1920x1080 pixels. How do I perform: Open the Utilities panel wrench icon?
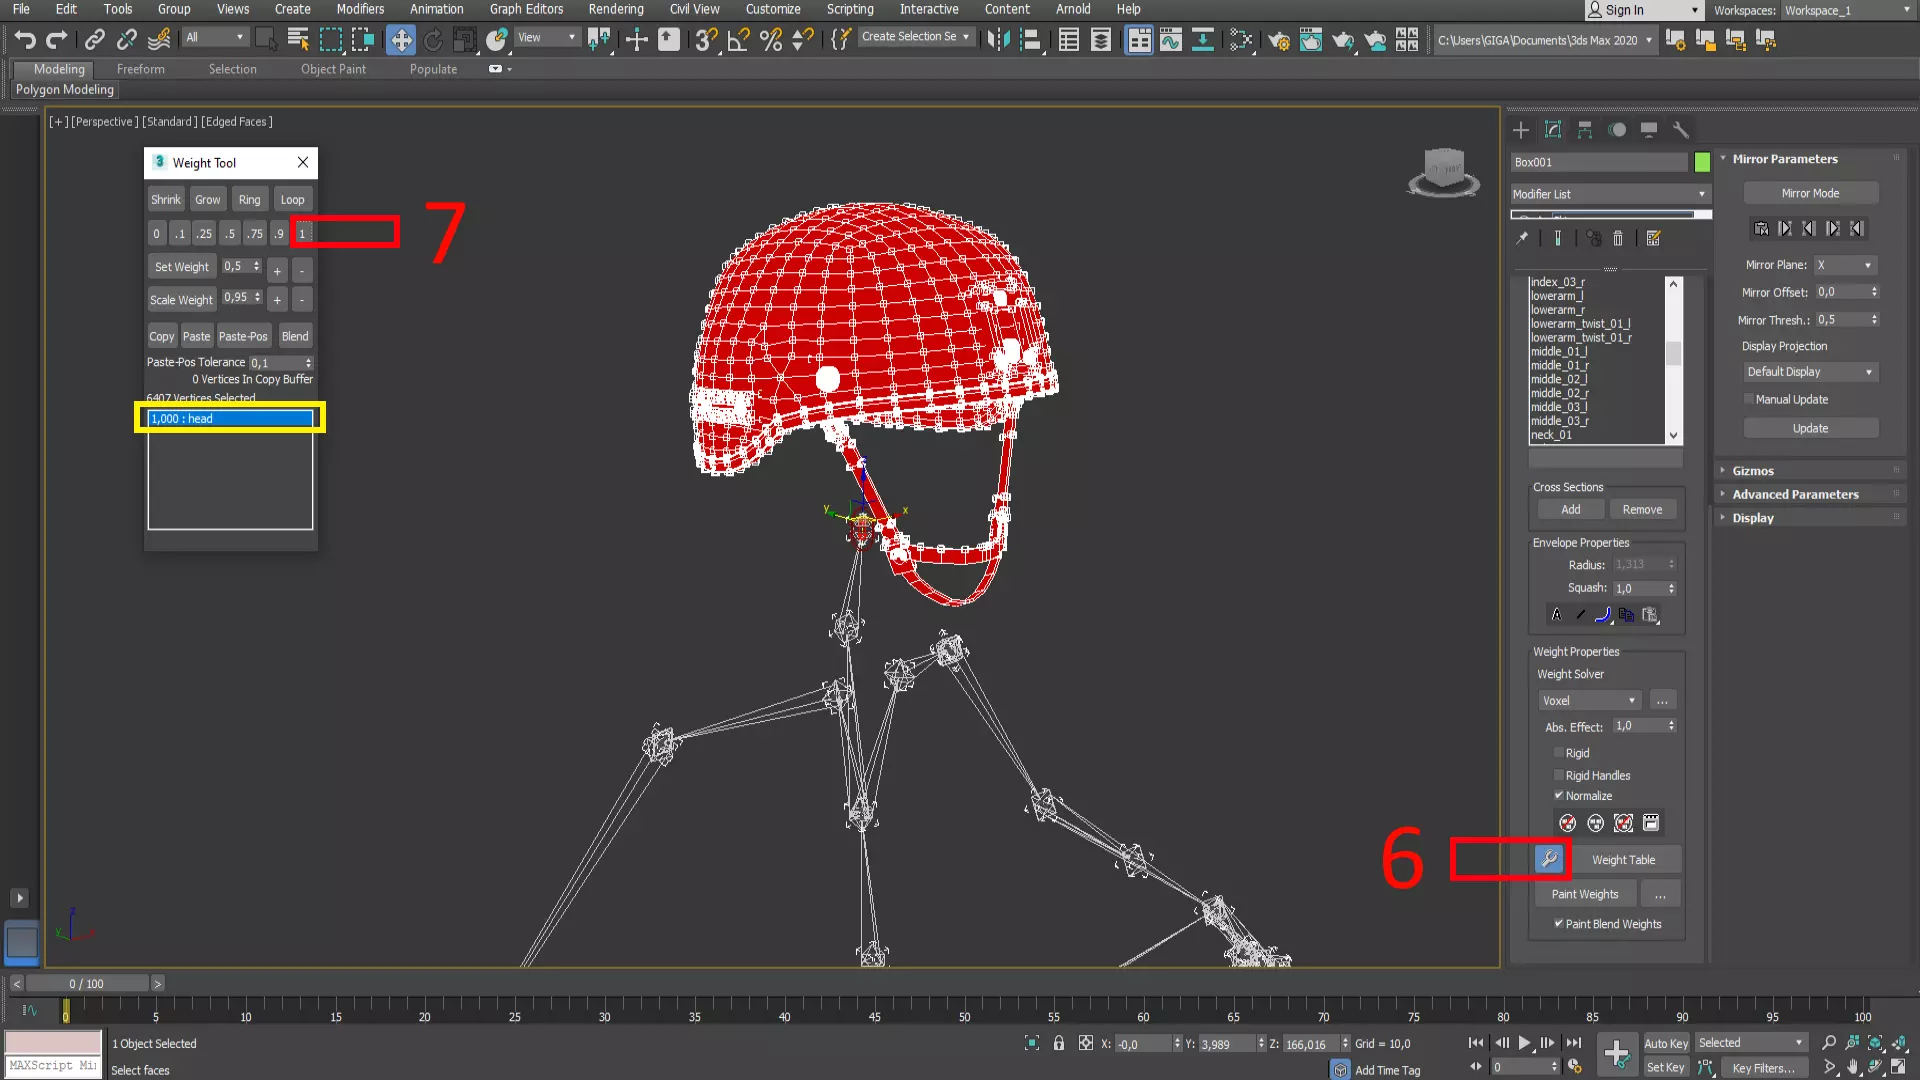point(1681,130)
